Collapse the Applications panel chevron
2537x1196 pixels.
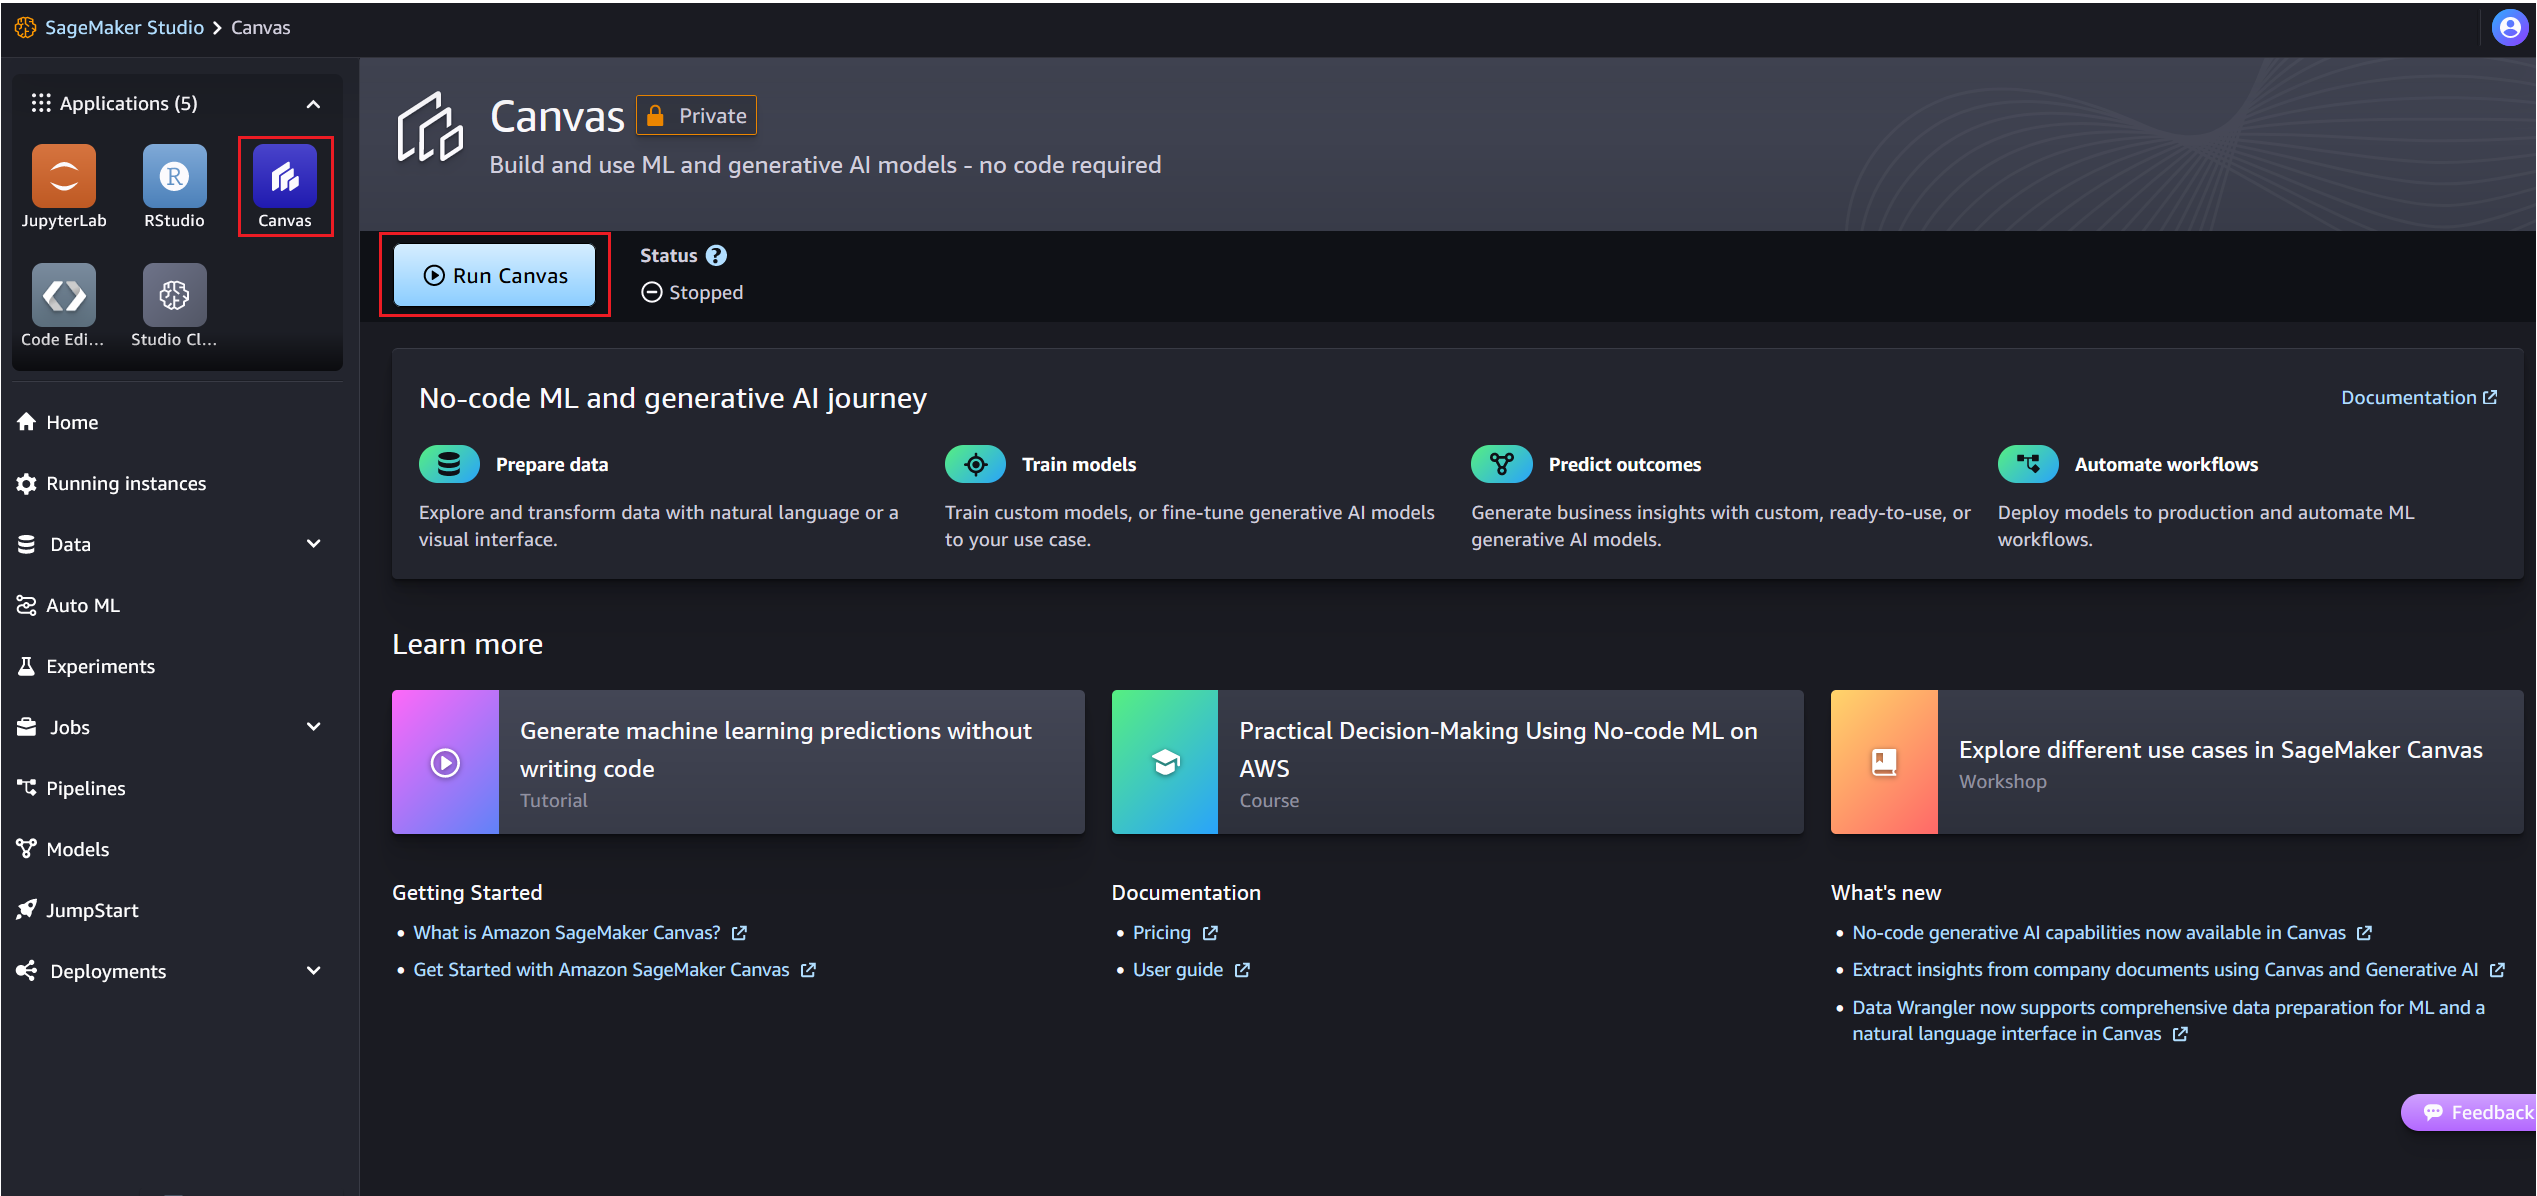[x=313, y=104]
